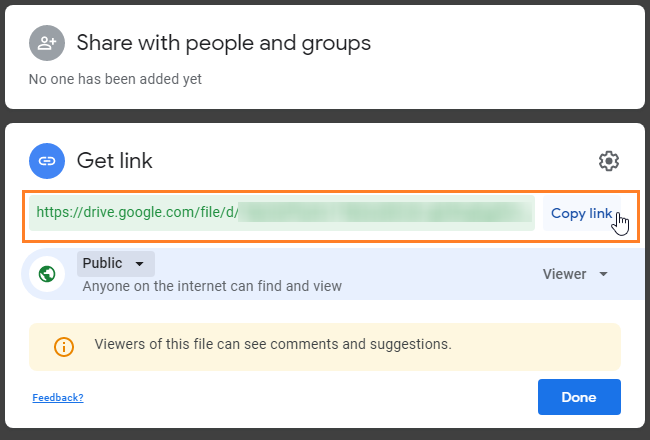Click the https:// start of the link
This screenshot has width=650, height=440.
coord(58,213)
